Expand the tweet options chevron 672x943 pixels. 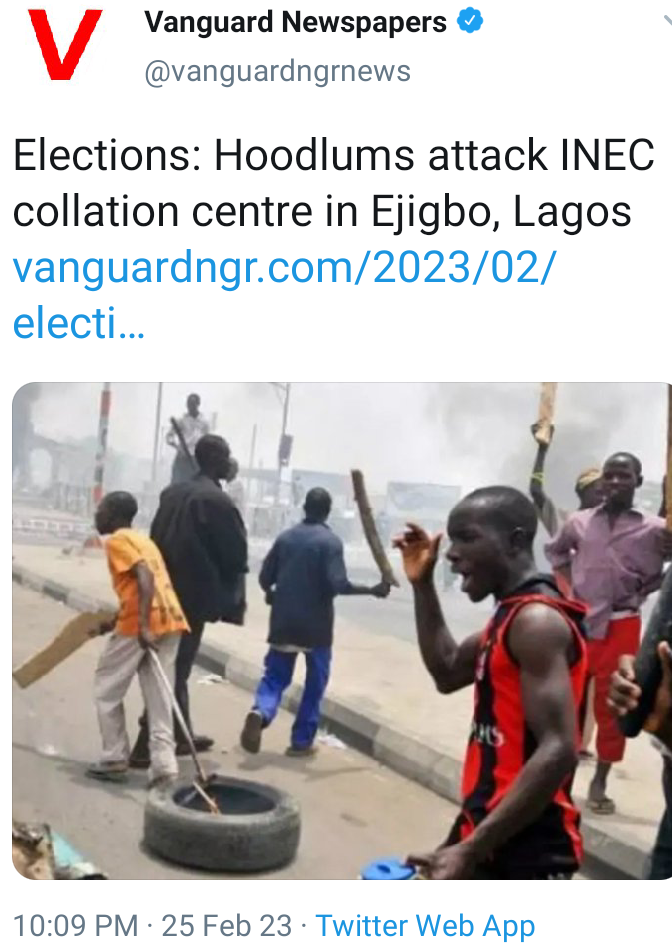[667, 20]
